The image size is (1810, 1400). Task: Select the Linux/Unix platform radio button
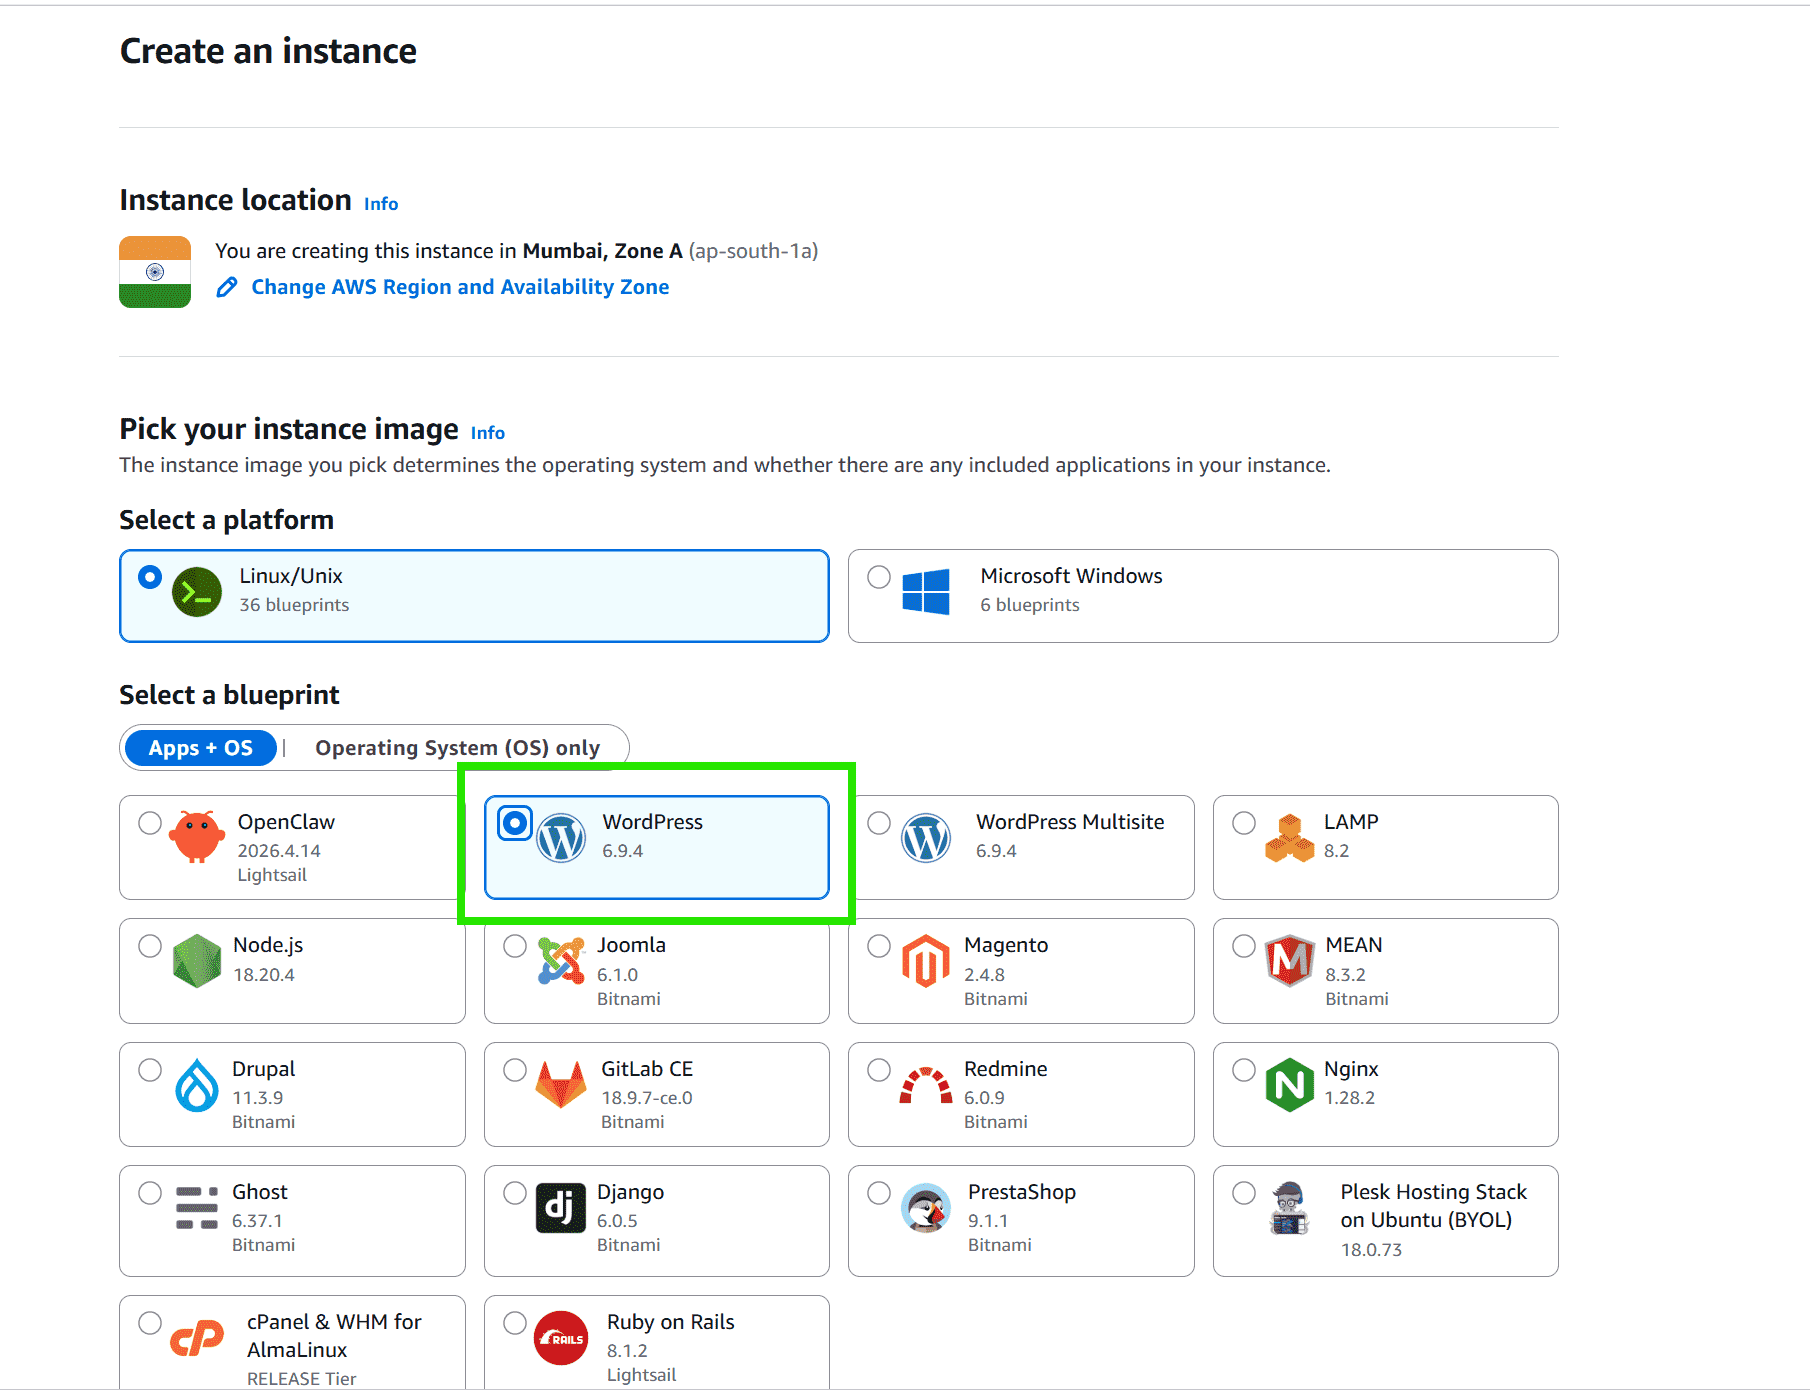pos(150,577)
